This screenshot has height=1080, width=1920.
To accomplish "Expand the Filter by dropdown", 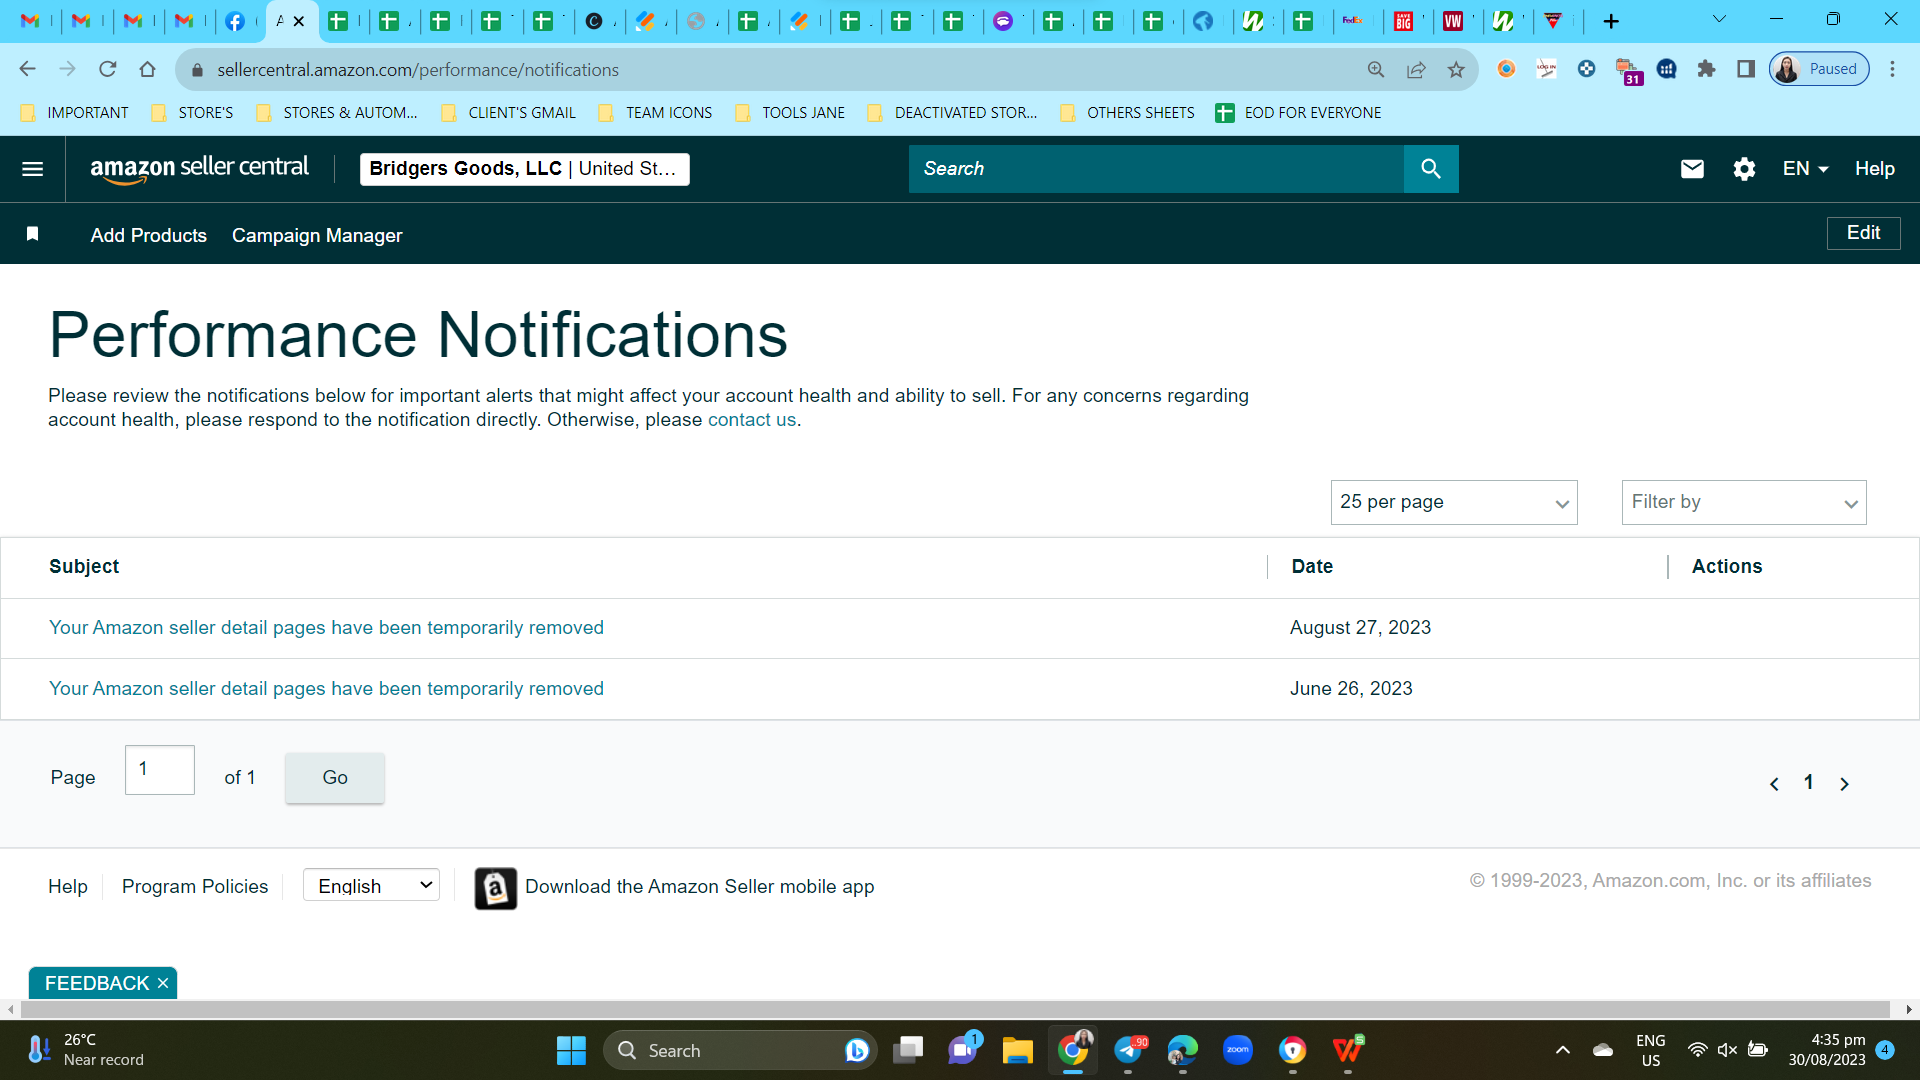I will (1744, 502).
